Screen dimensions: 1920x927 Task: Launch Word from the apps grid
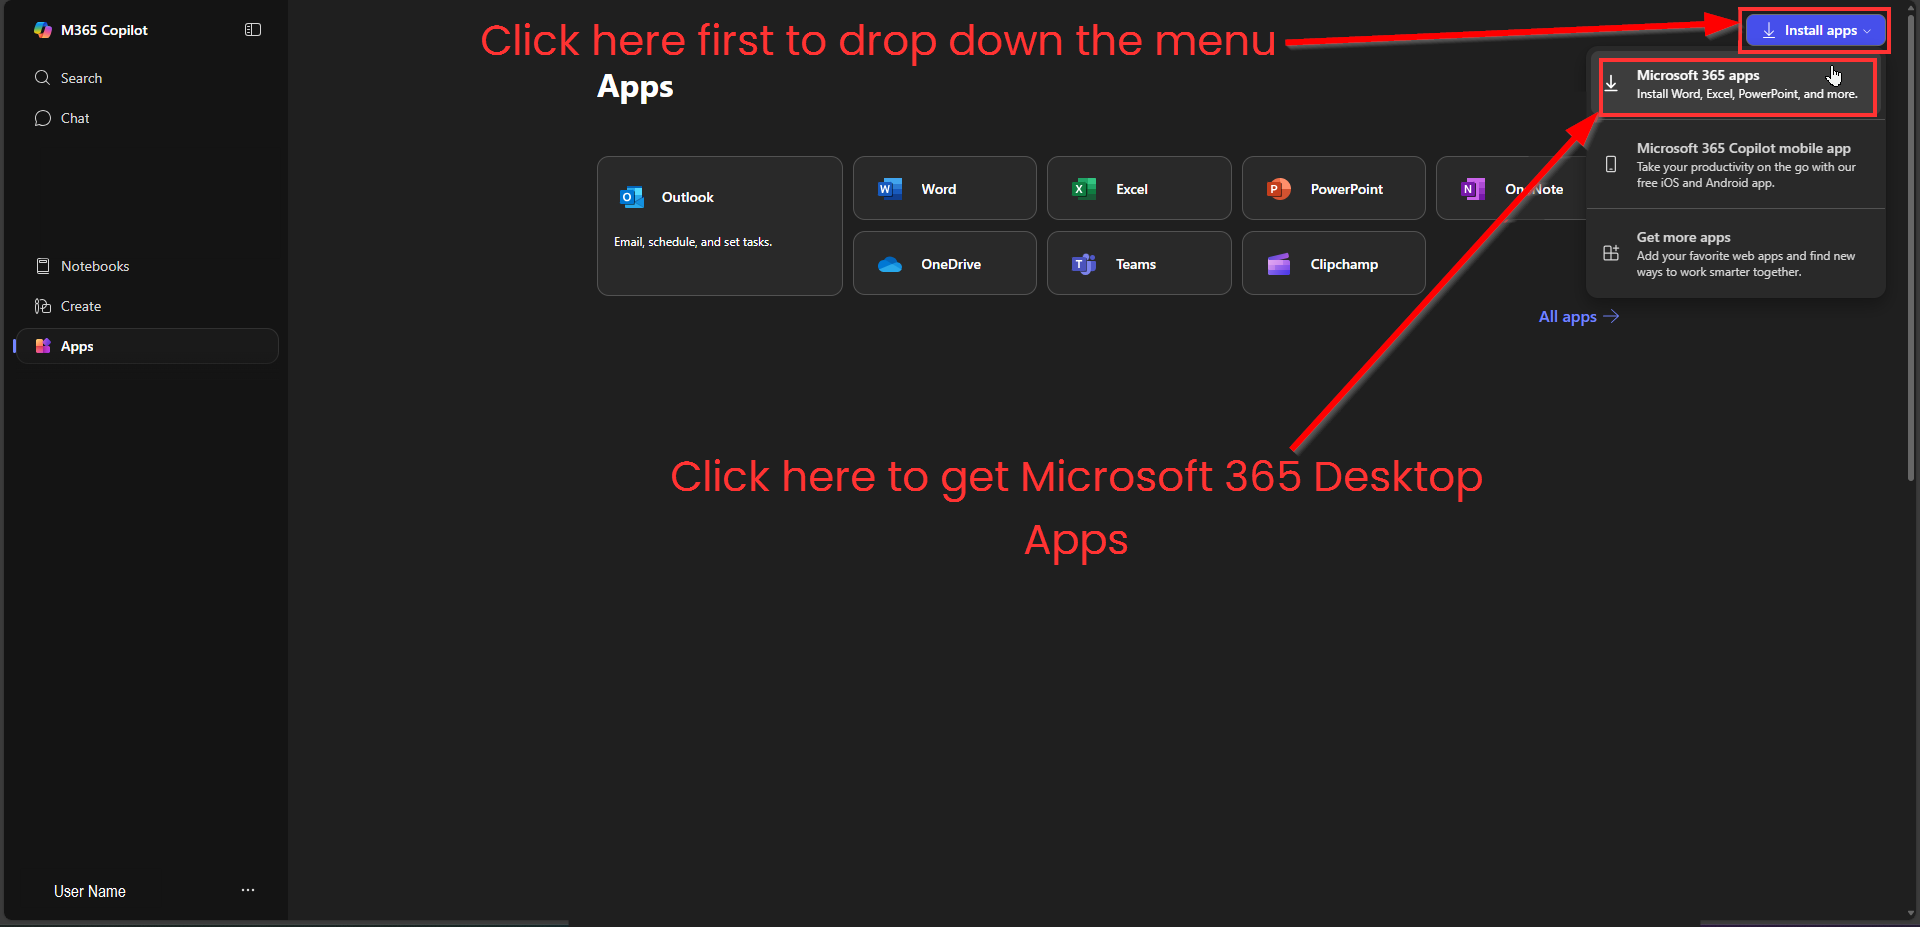pos(945,188)
